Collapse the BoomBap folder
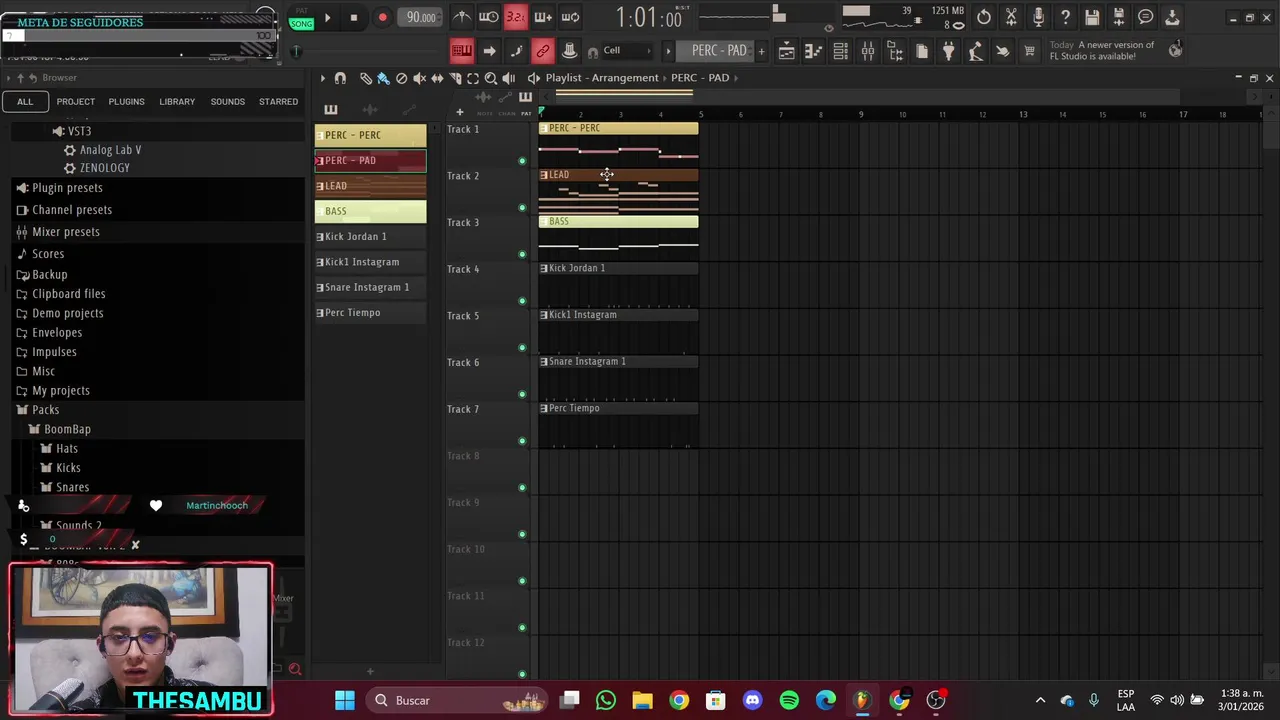Viewport: 1280px width, 720px height. 67,429
